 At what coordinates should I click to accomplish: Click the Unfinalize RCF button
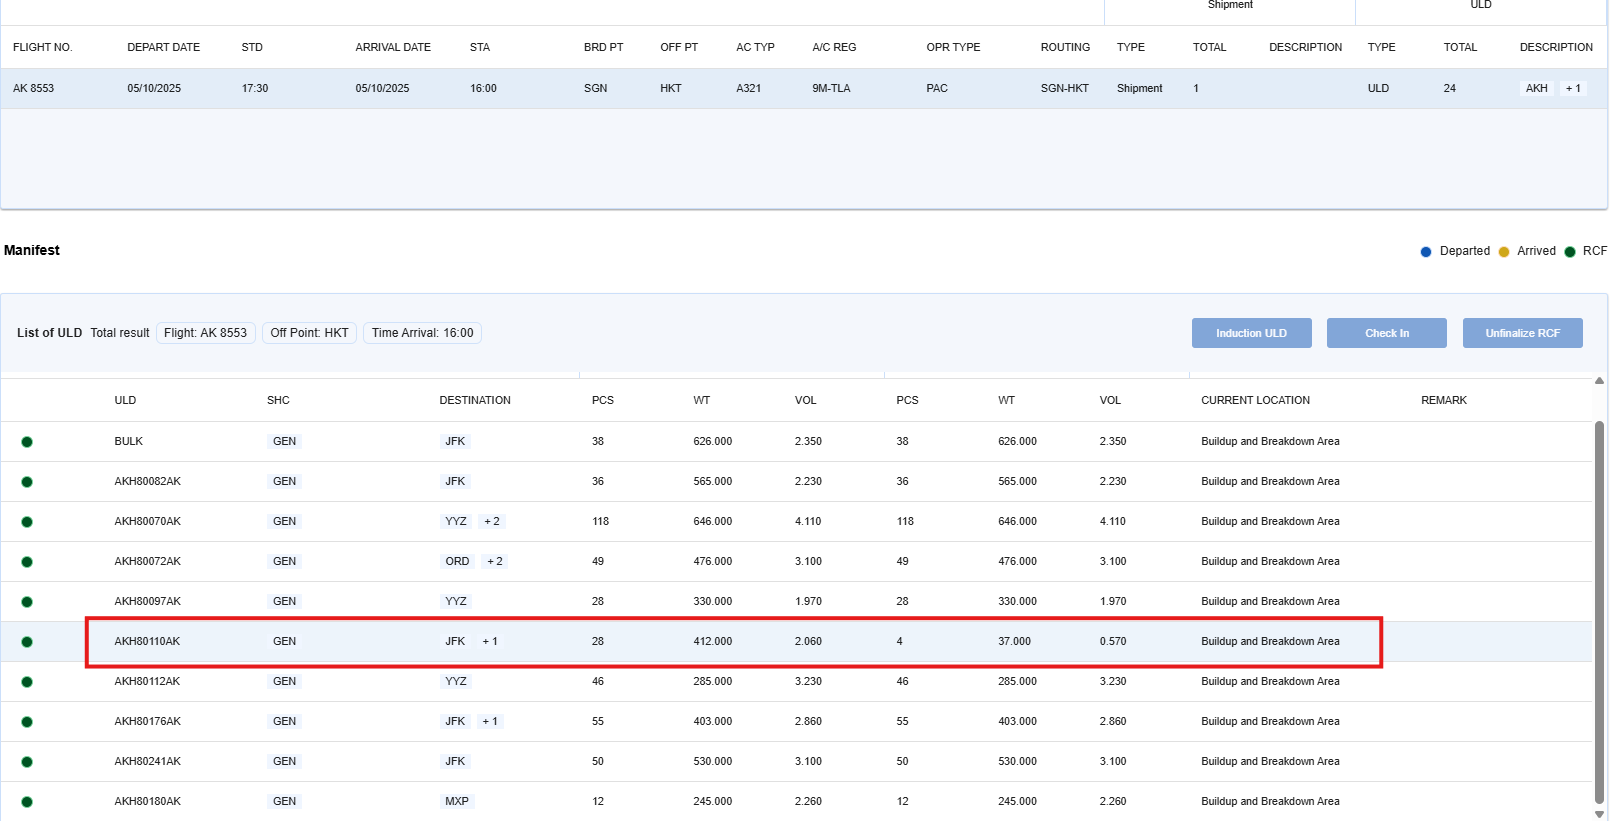(x=1522, y=333)
